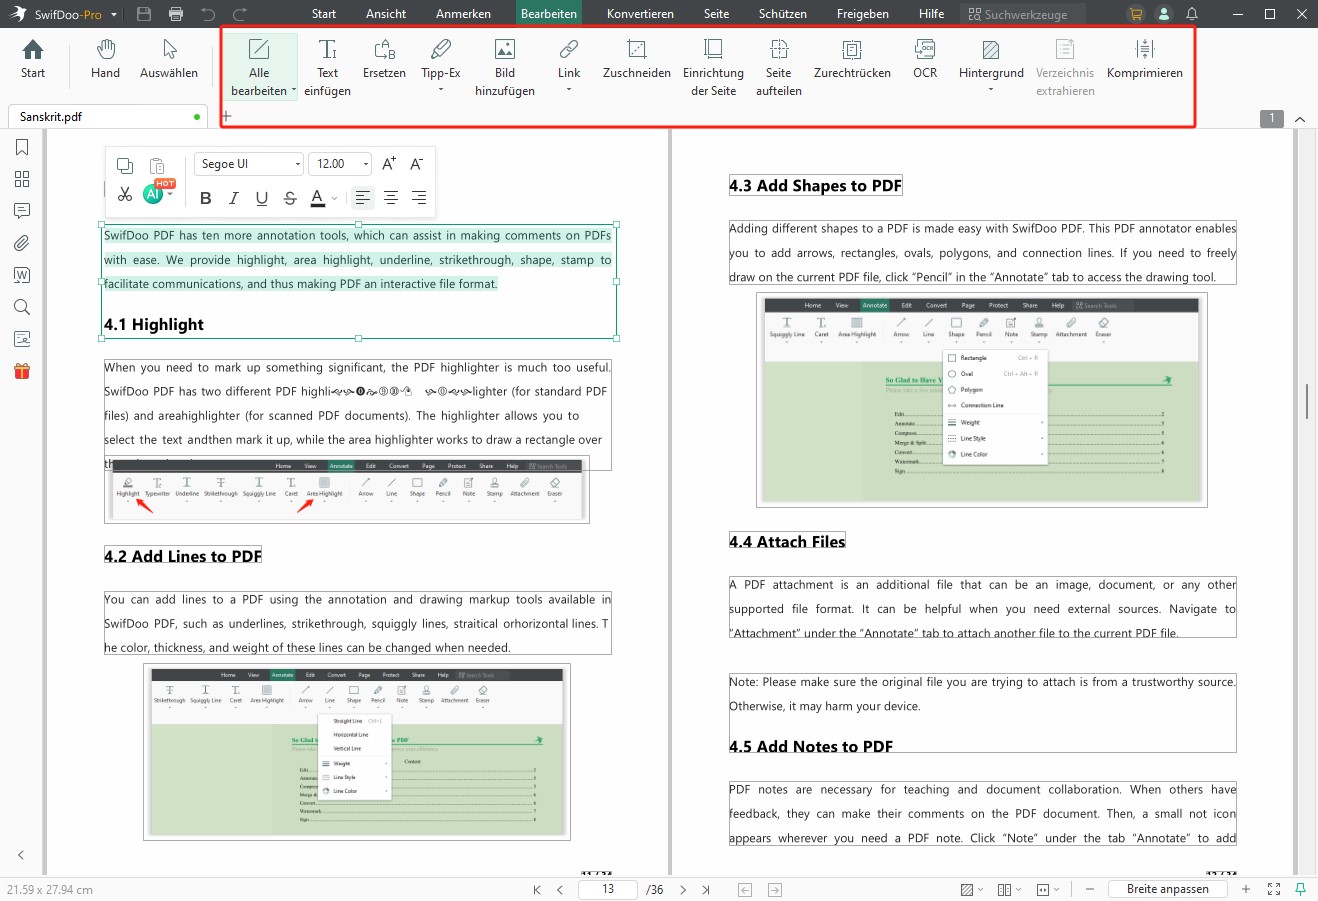
Task: Center align the text
Action: tap(391, 198)
